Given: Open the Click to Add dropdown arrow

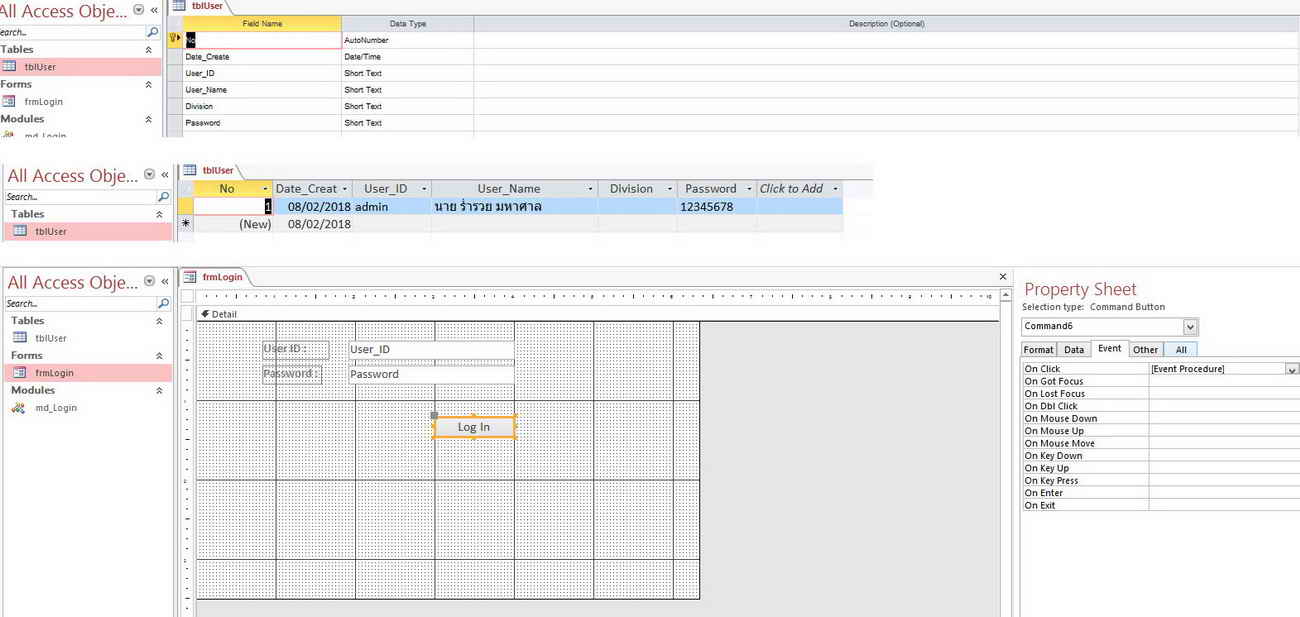Looking at the screenshot, I should tap(835, 189).
